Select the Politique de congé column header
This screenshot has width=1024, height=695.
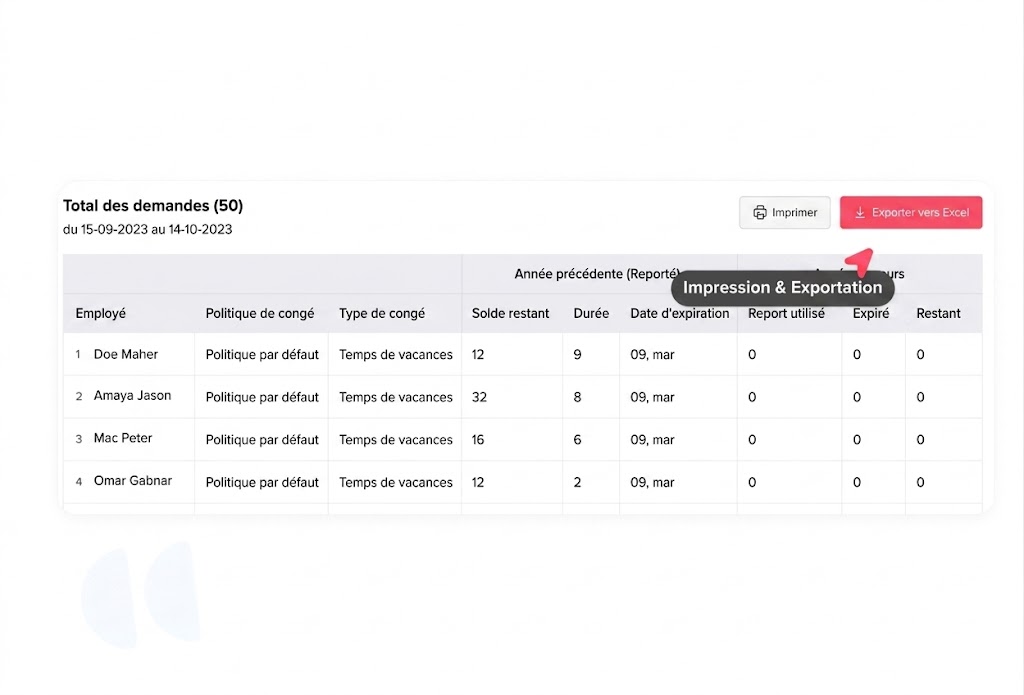260,313
